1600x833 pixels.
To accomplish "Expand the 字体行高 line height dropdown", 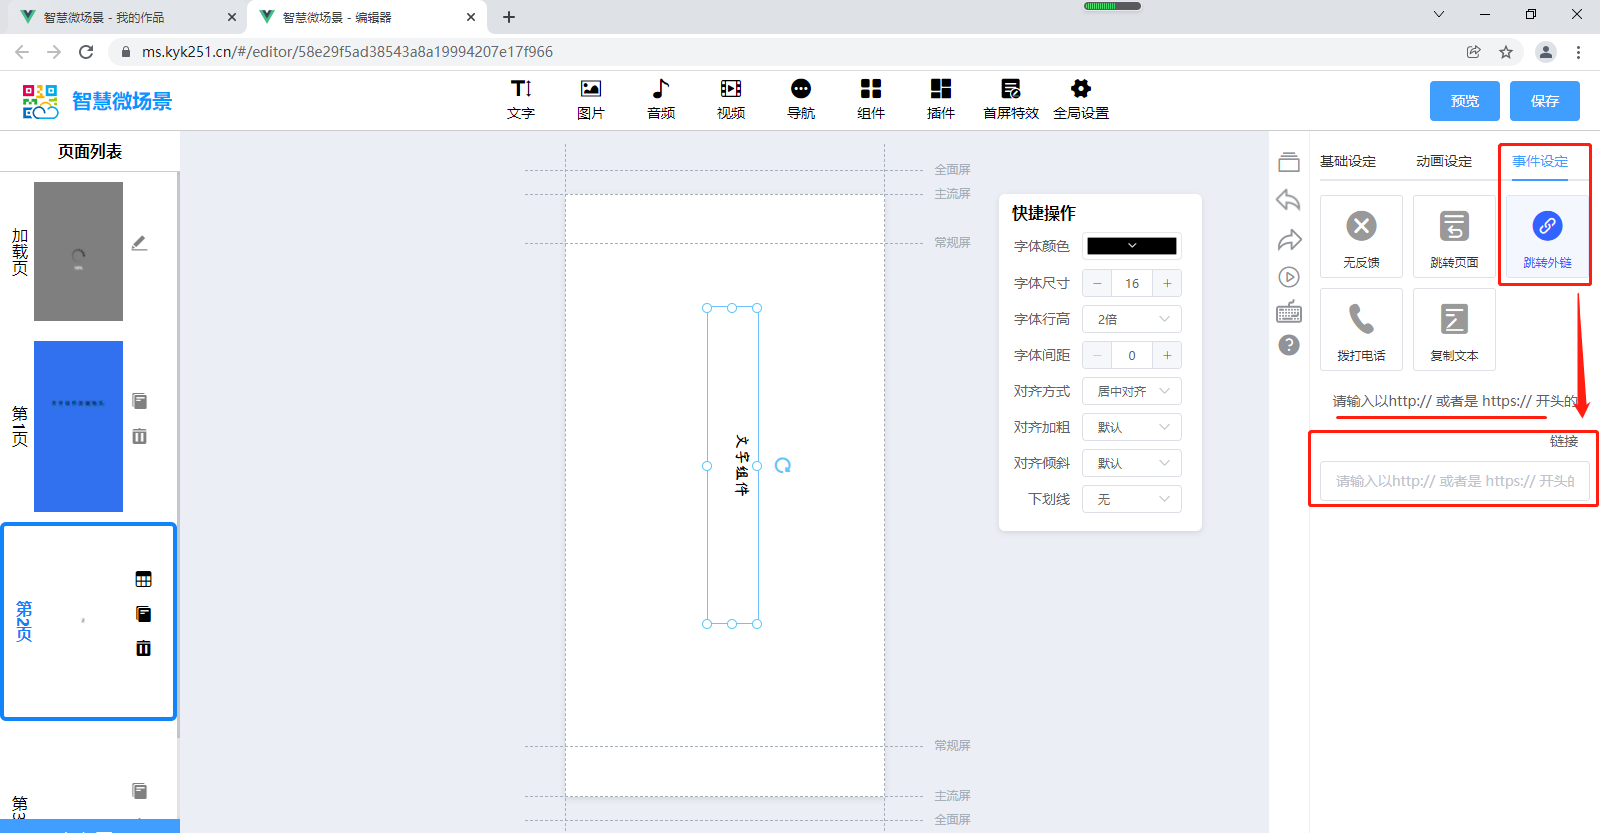I will tap(1132, 319).
